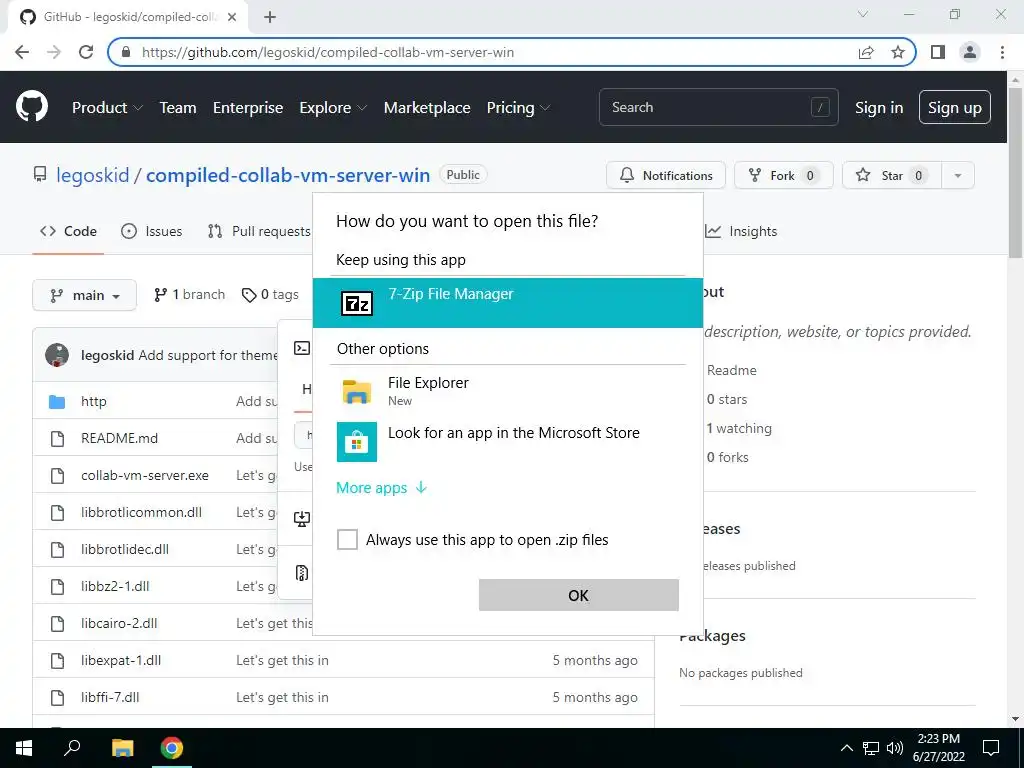Click Chrome tab search chevron
Viewport: 1024px width, 768px height.
click(x=862, y=14)
